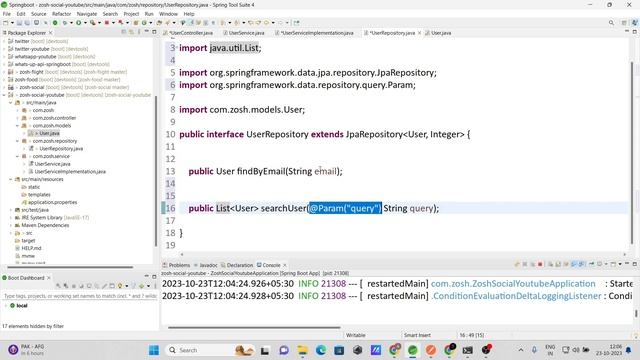Viewport: 640px width, 360px height.
Task: Maximize the editor area
Action: (634, 32)
